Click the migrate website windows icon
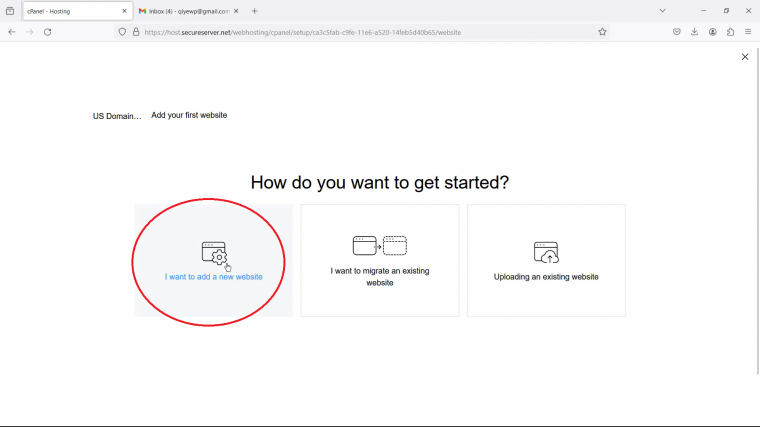The height and width of the screenshot is (427, 760). click(x=380, y=246)
